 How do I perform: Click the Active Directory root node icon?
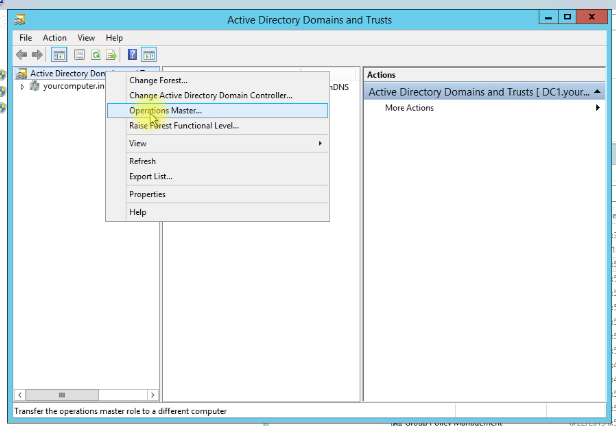click(x=21, y=73)
